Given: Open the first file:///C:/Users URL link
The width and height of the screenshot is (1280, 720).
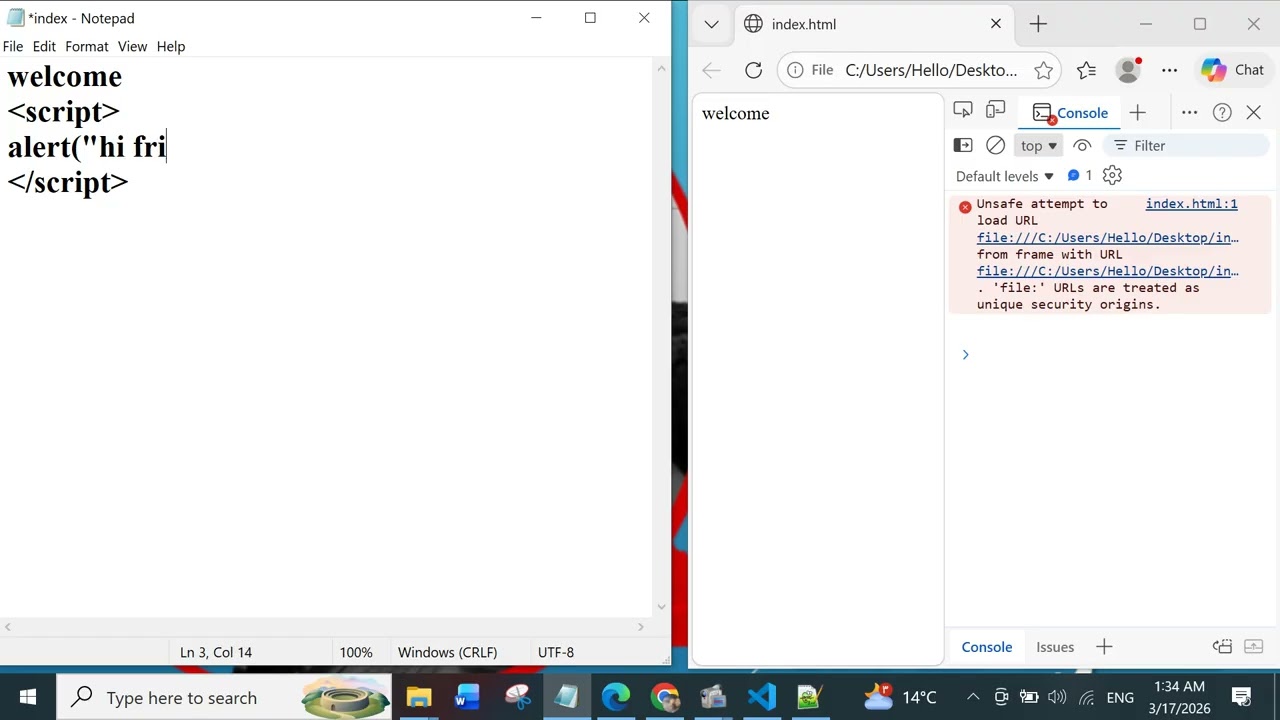Looking at the screenshot, I should point(1107,238).
